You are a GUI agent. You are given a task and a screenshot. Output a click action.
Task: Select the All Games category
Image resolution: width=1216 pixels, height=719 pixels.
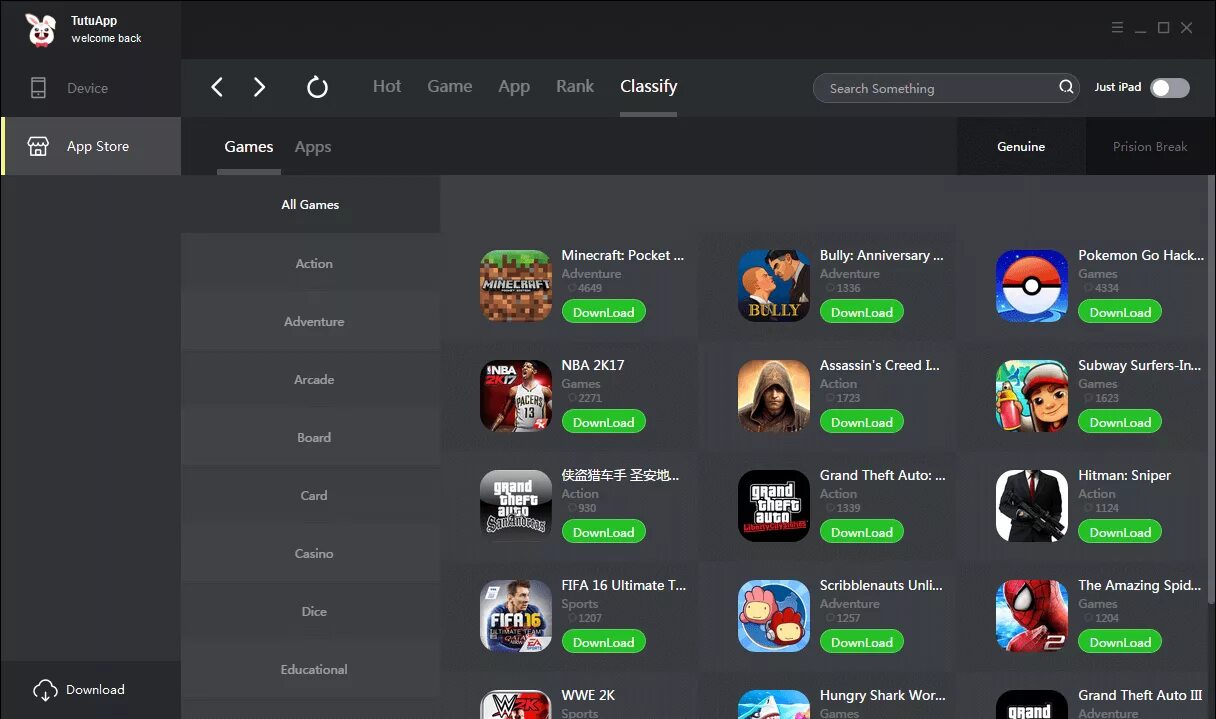[x=310, y=204]
